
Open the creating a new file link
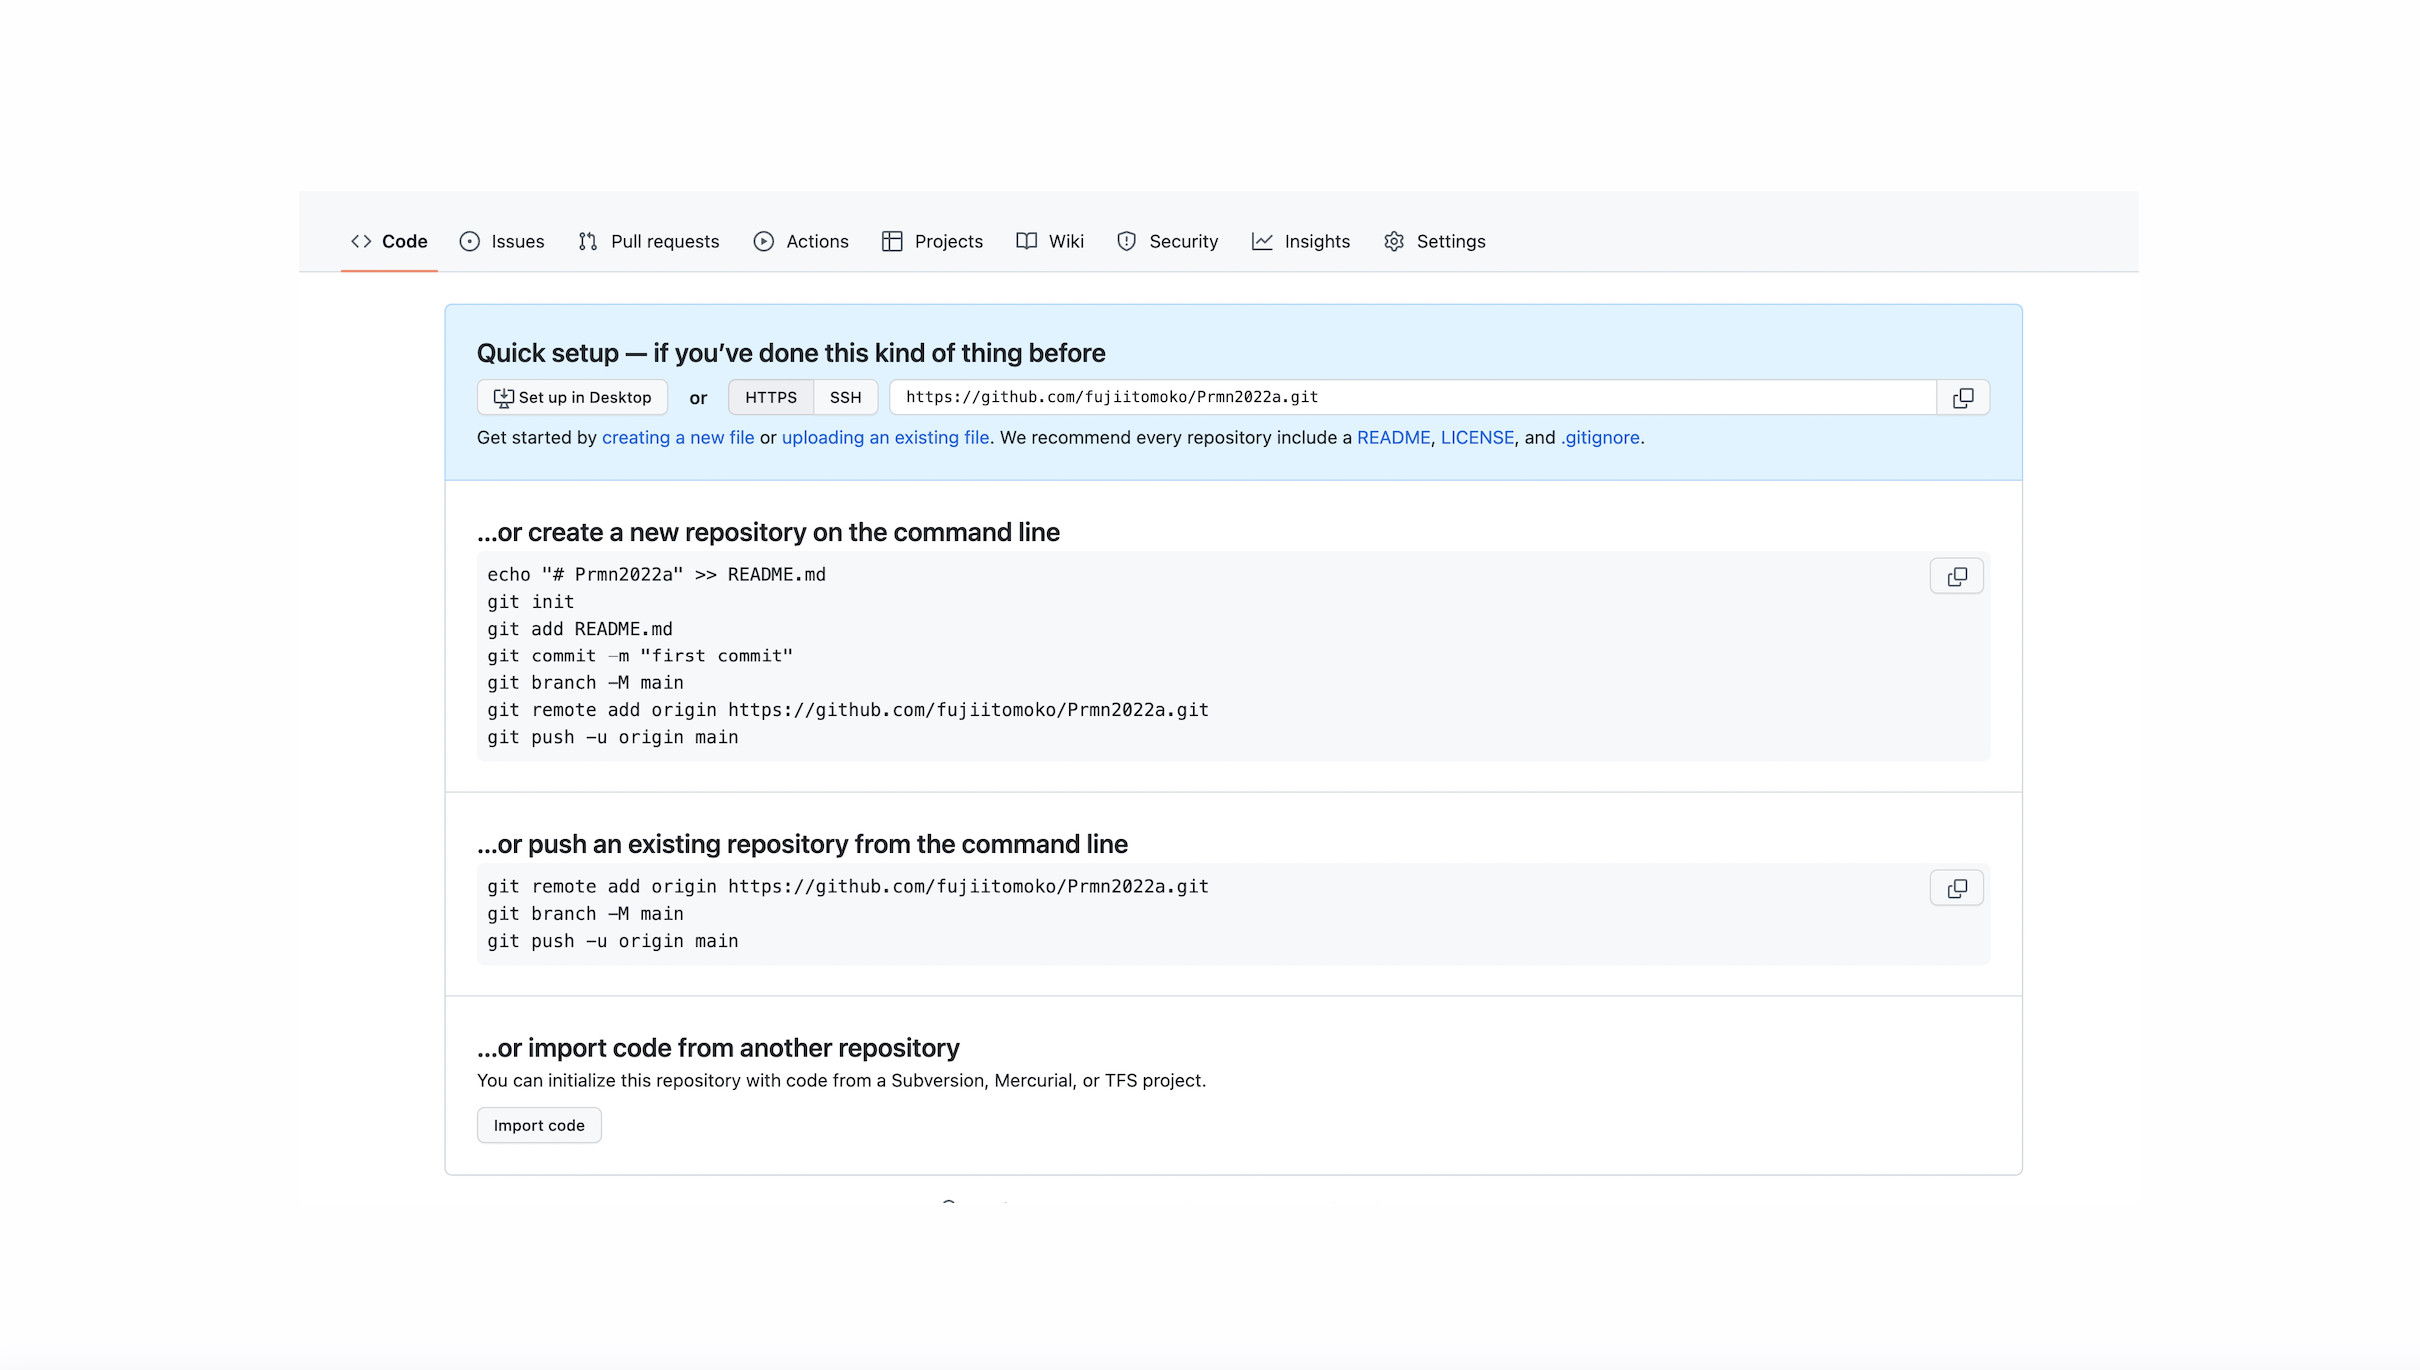point(677,437)
